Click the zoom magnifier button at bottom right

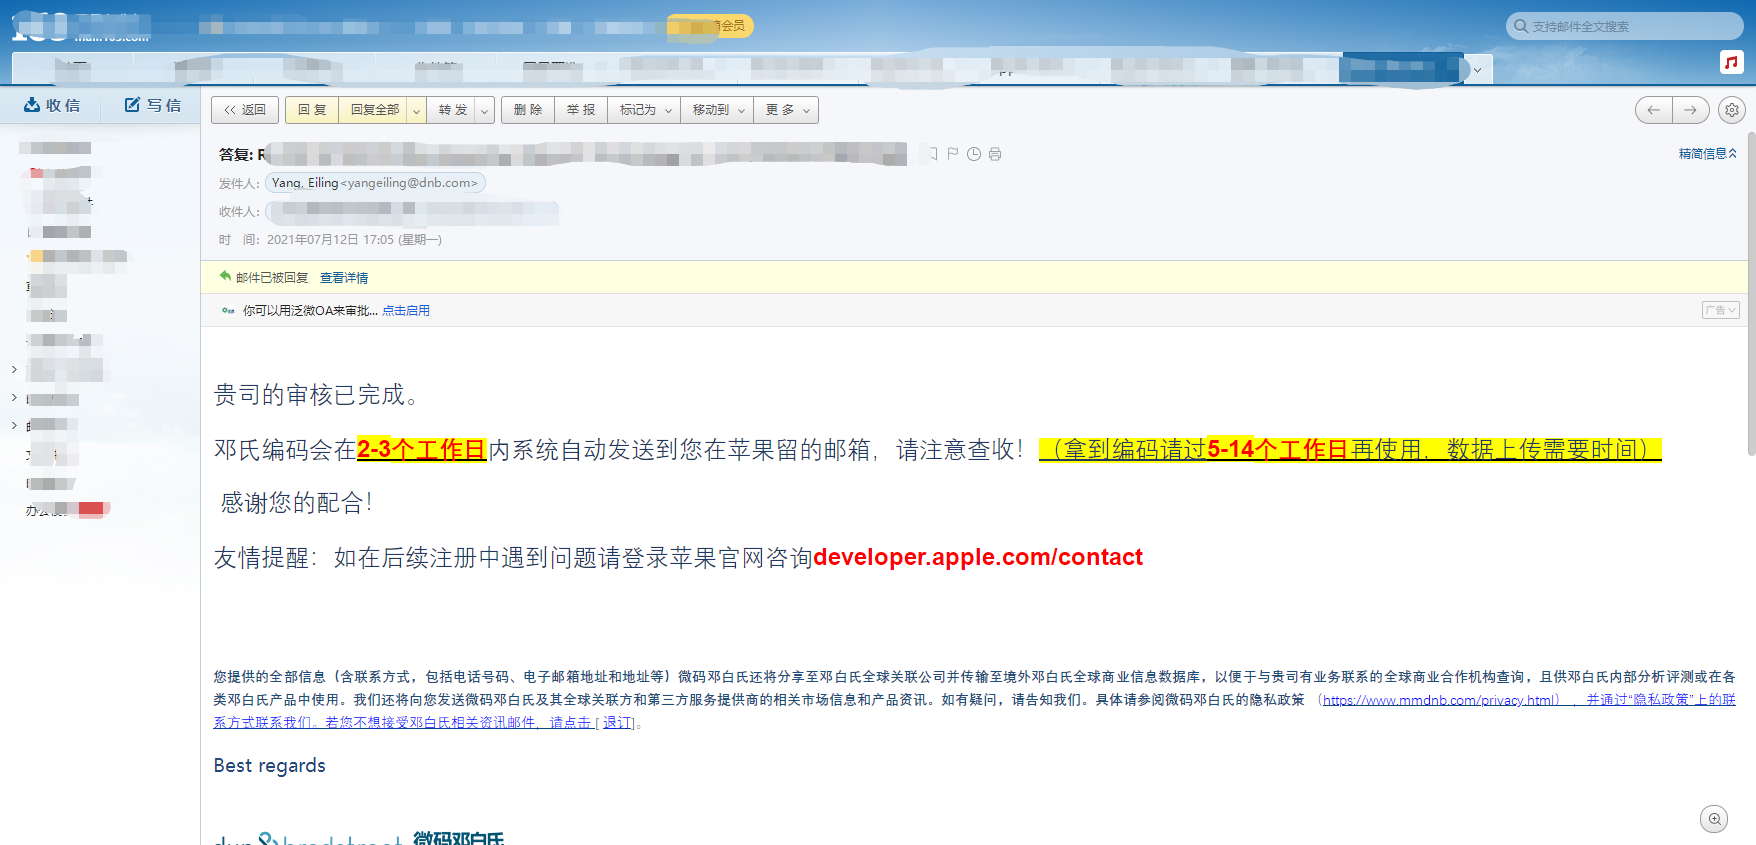pos(1714,819)
